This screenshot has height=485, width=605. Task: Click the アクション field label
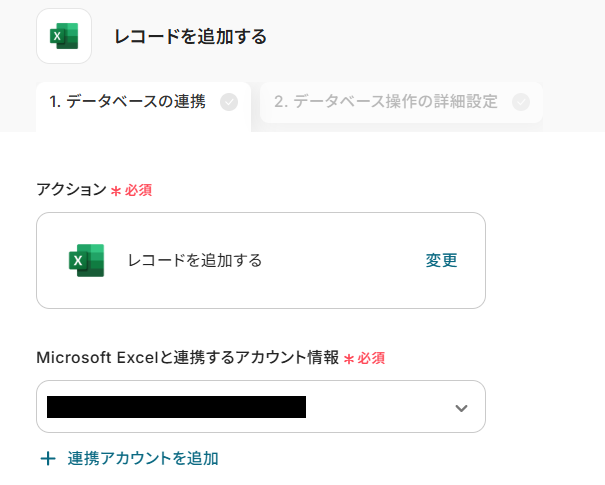[70, 189]
